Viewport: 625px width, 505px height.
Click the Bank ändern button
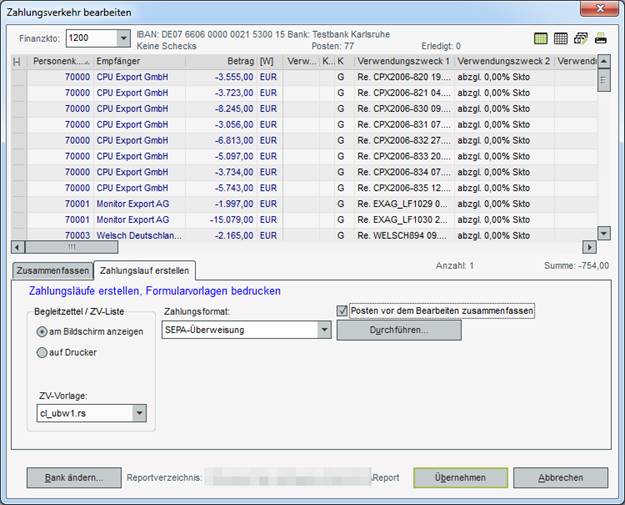[x=74, y=477]
